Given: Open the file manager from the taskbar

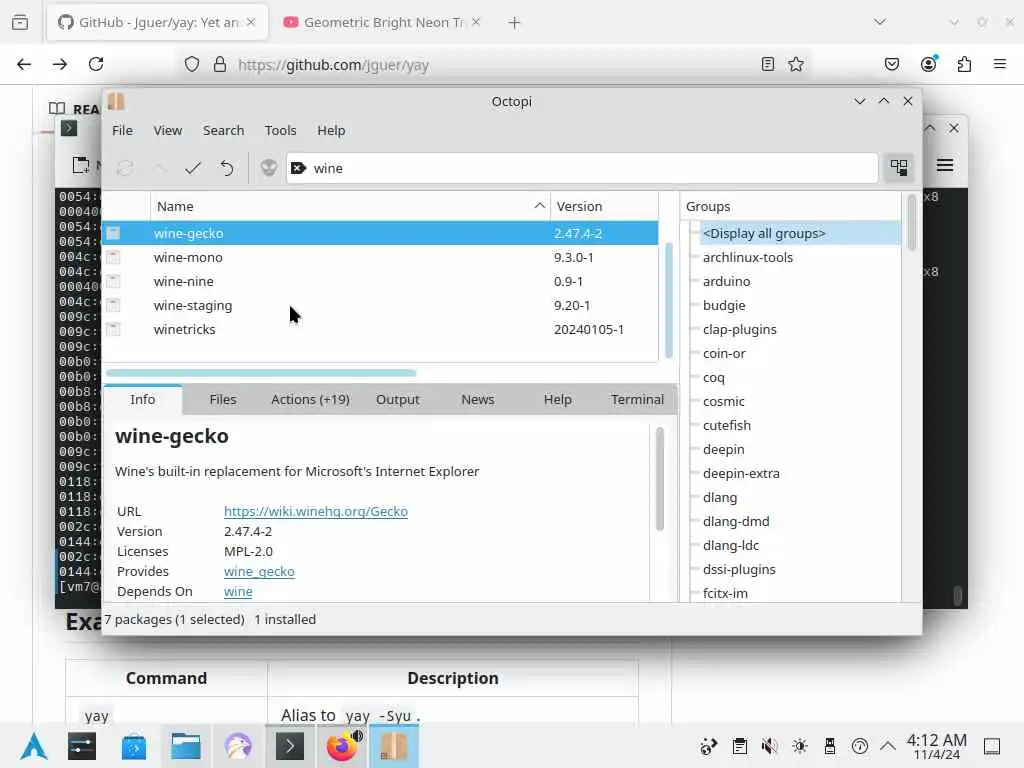Looking at the screenshot, I should point(185,746).
